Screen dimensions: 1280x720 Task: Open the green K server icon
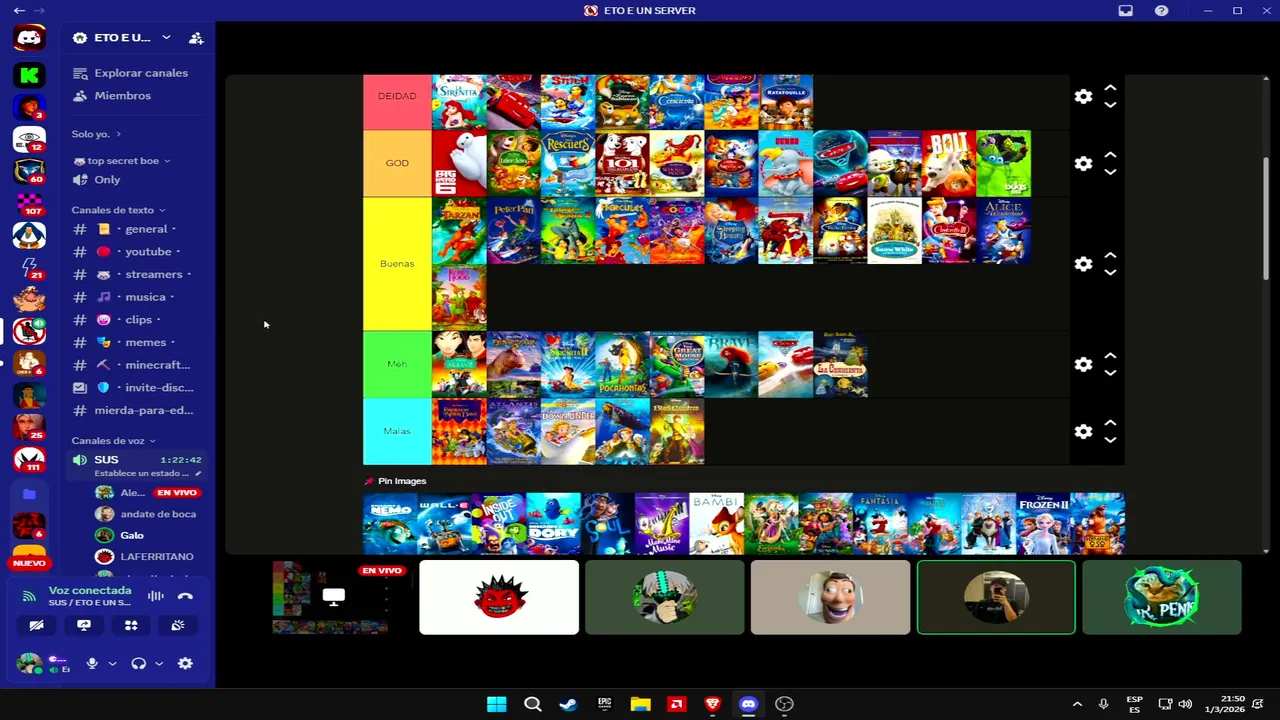29,74
